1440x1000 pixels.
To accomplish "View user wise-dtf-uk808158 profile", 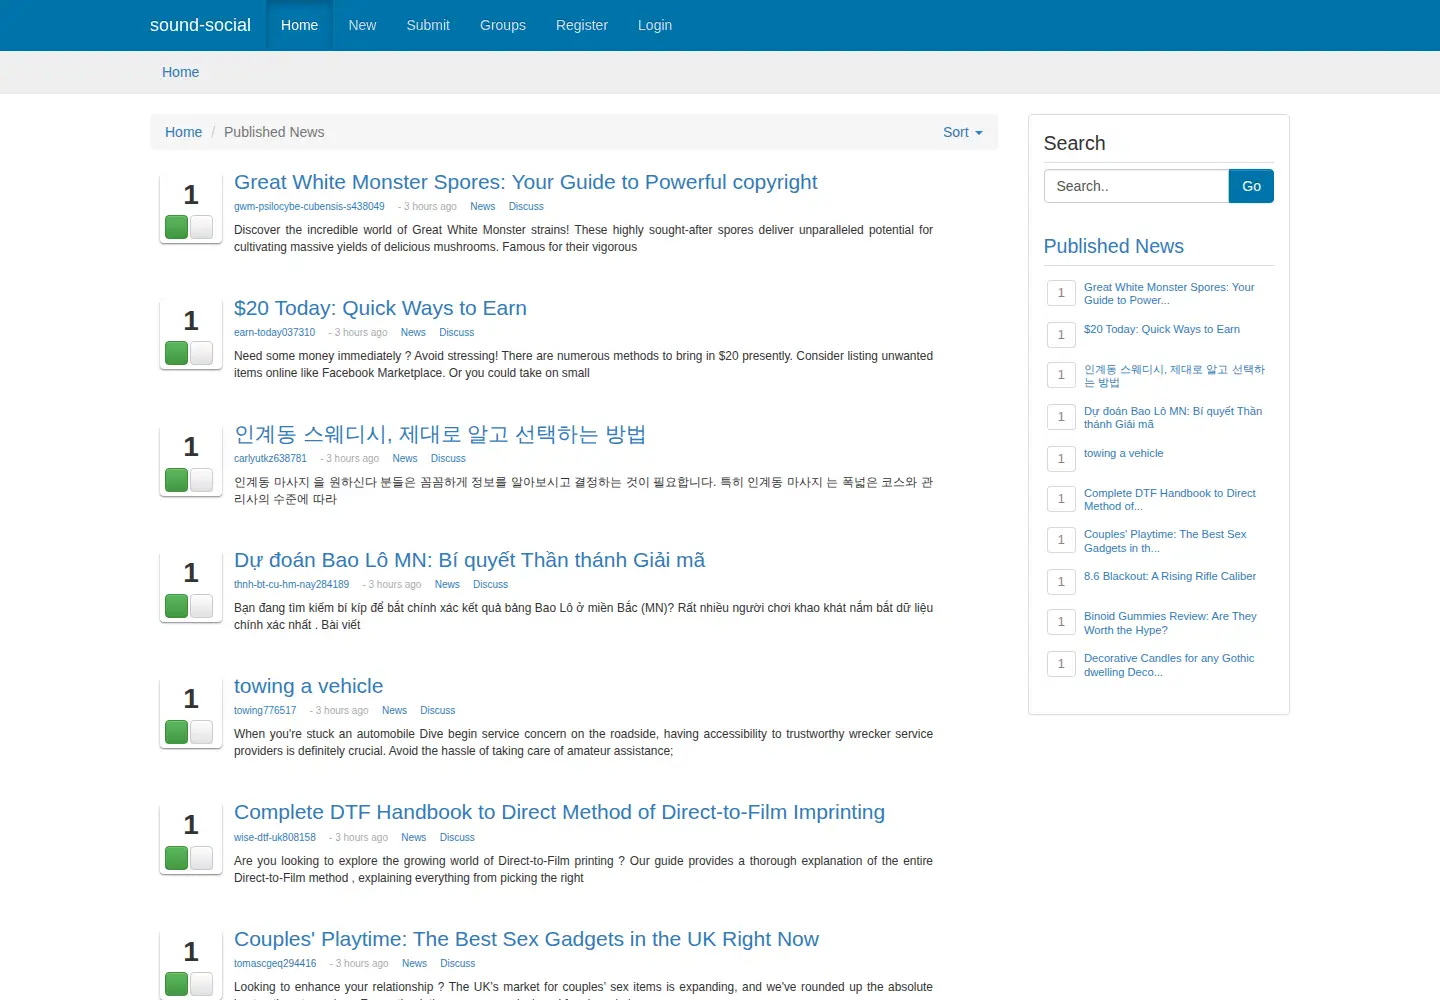I will click(275, 838).
